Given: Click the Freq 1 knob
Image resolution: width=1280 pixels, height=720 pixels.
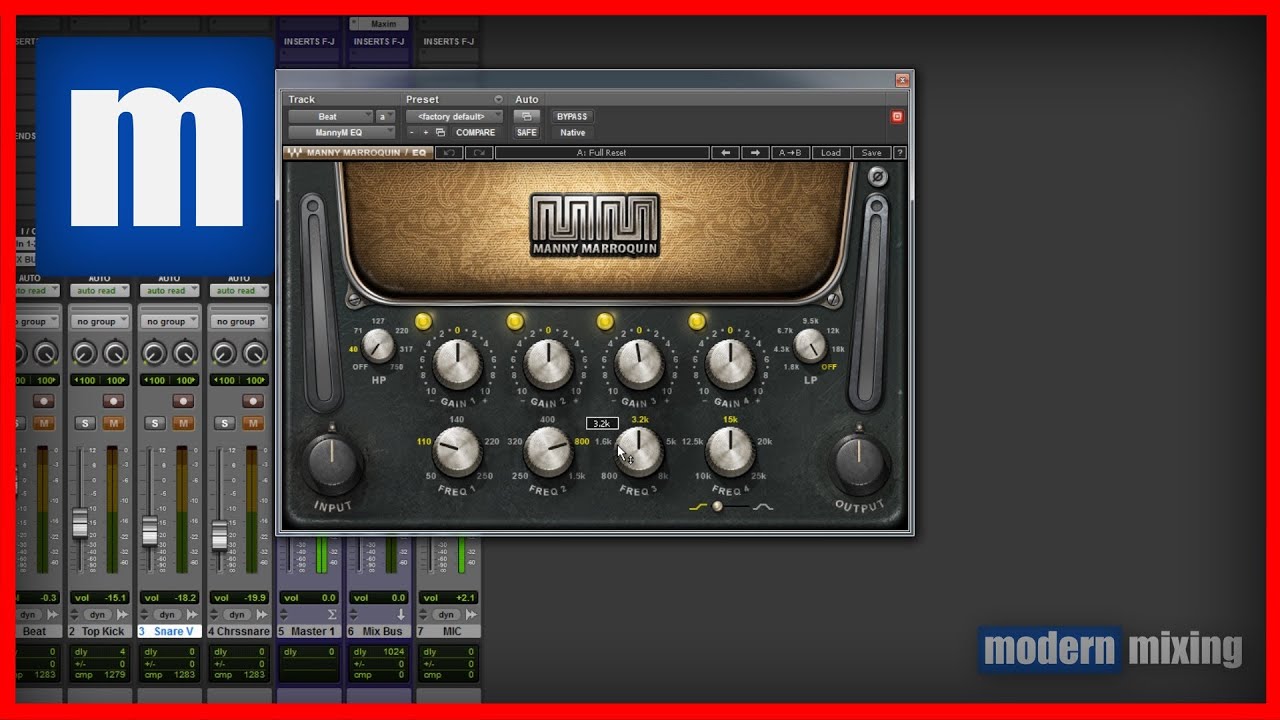Looking at the screenshot, I should (x=457, y=451).
